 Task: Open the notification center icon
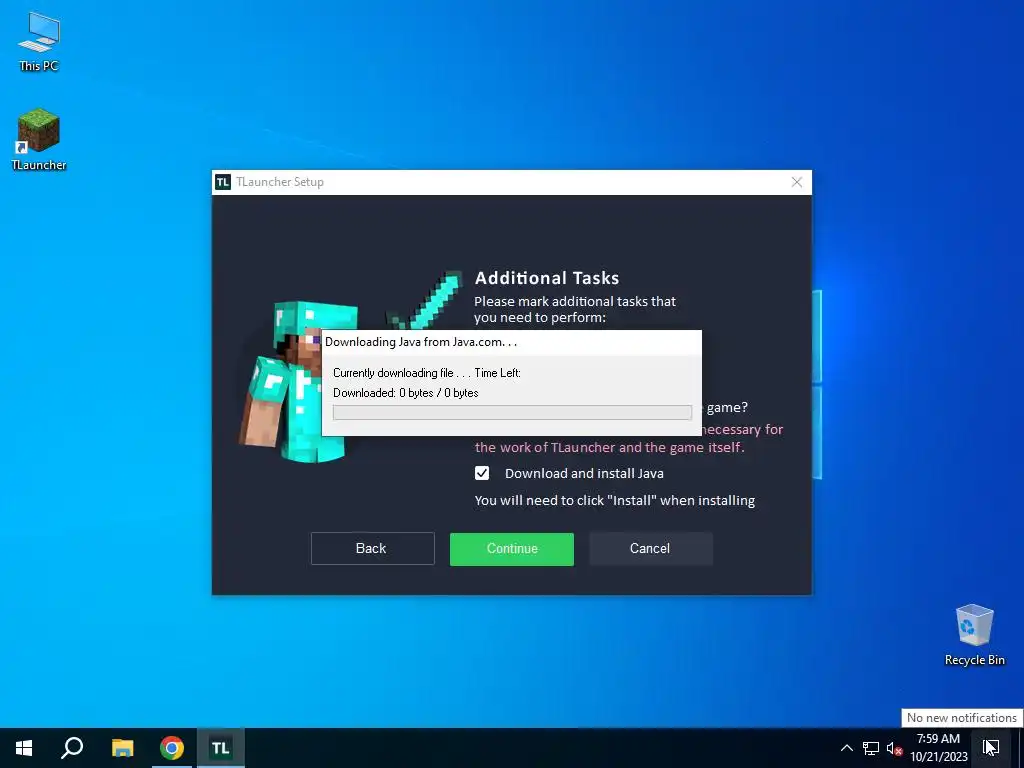(991, 748)
